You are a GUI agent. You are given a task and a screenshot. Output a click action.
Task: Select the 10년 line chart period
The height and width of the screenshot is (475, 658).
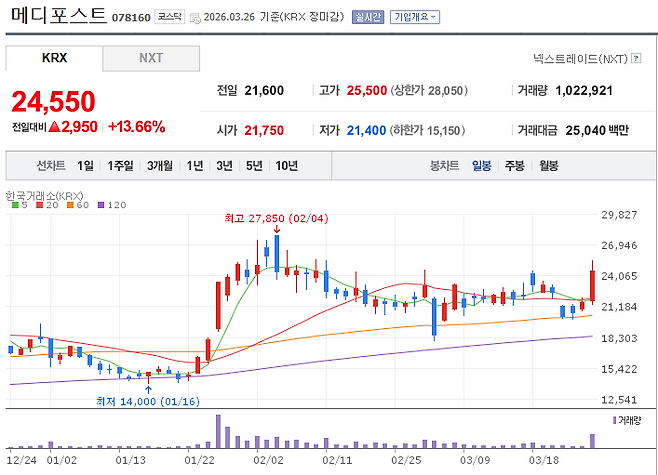(287, 166)
